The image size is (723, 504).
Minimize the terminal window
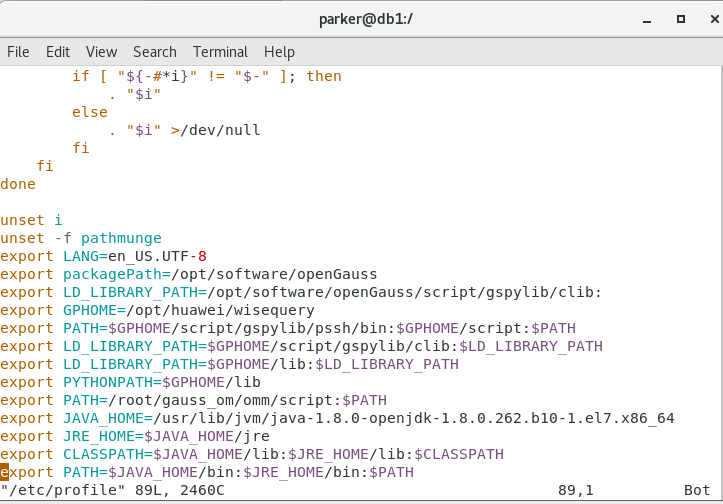tap(647, 19)
